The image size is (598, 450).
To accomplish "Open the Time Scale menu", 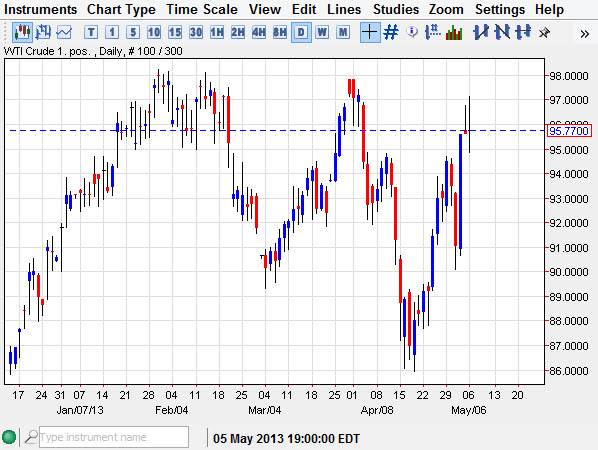I will pos(202,9).
